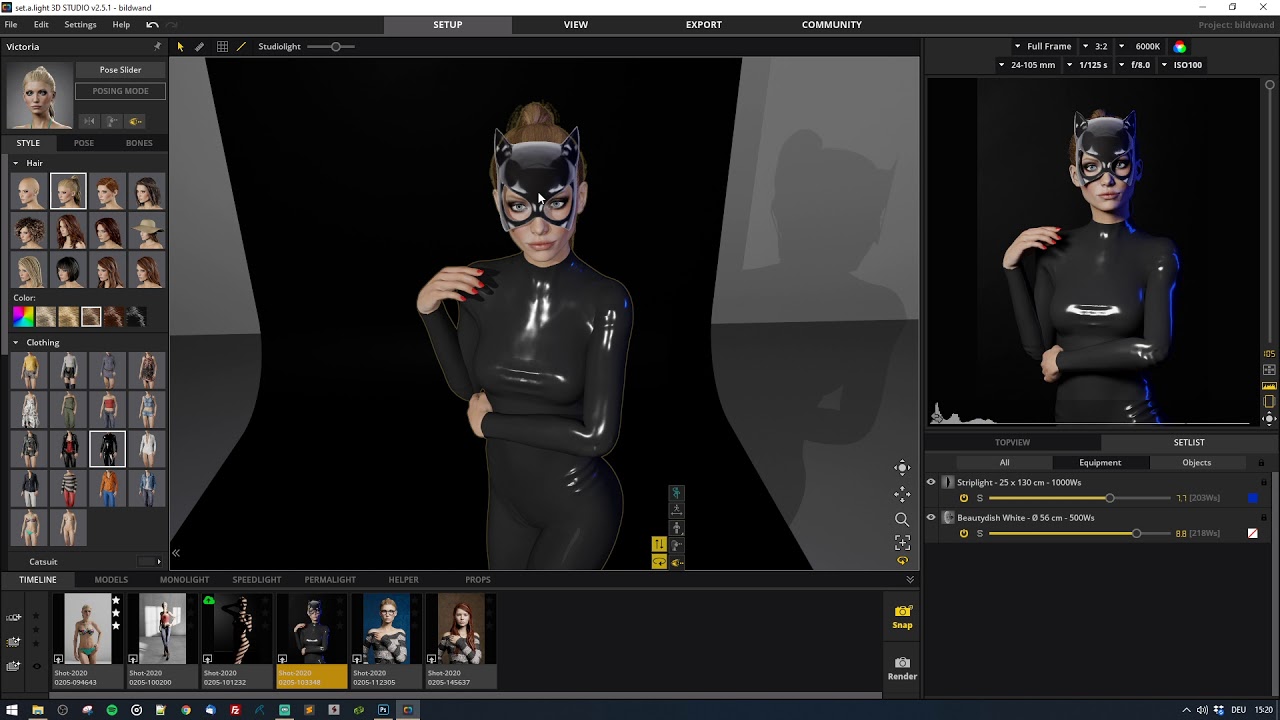Open the EXPORT tab
The width and height of the screenshot is (1280, 720).
(x=703, y=24)
